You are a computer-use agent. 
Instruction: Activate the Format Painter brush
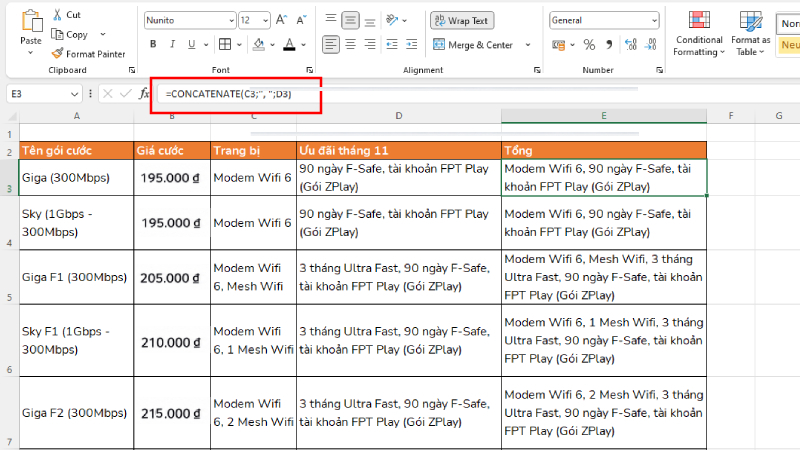(x=88, y=54)
